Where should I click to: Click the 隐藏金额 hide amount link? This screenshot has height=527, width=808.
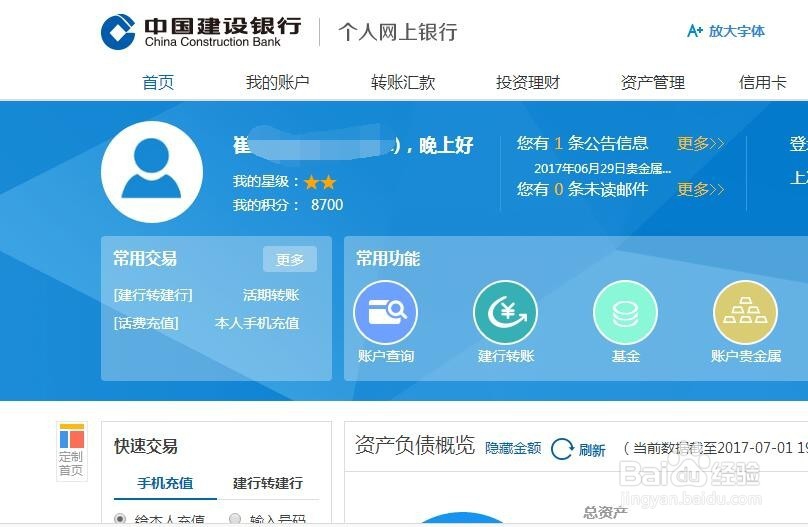[513, 449]
